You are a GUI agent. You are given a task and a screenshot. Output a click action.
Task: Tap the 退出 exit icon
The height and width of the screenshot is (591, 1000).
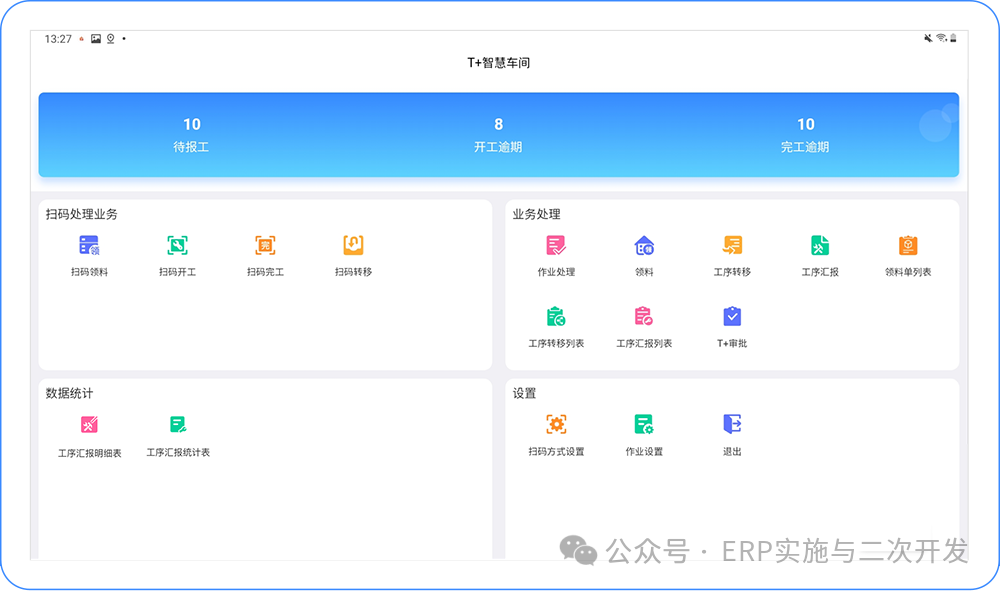732,425
